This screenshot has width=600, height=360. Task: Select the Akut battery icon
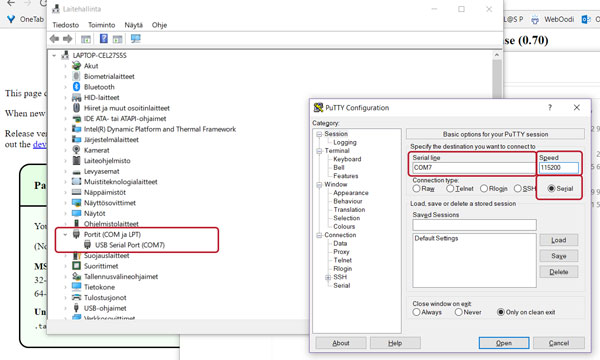(77, 66)
